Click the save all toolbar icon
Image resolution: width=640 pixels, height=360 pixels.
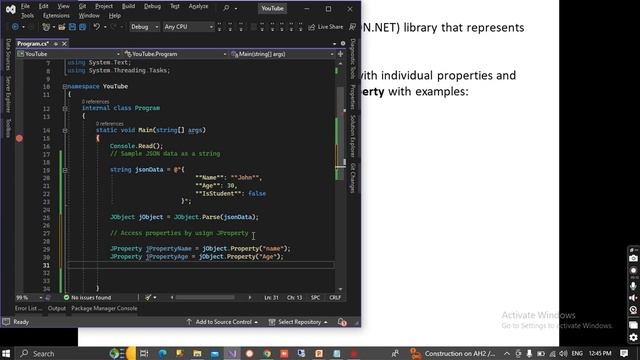[x=82, y=27]
